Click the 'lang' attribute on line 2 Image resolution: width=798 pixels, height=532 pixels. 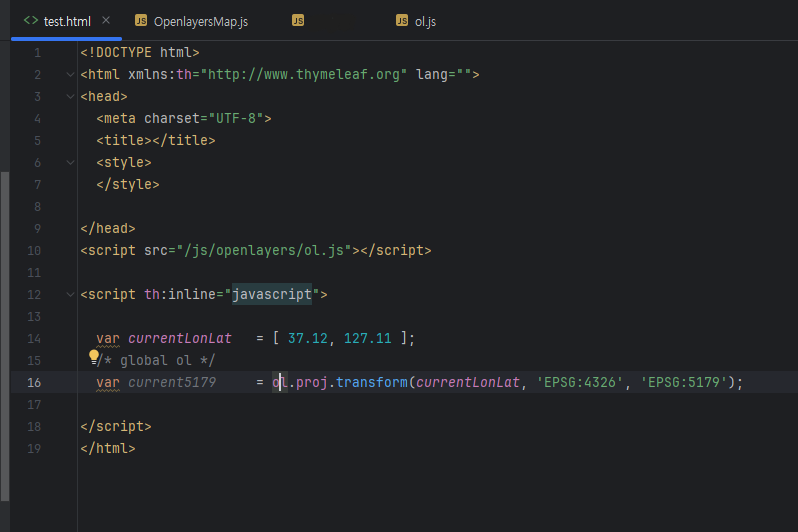(432, 74)
